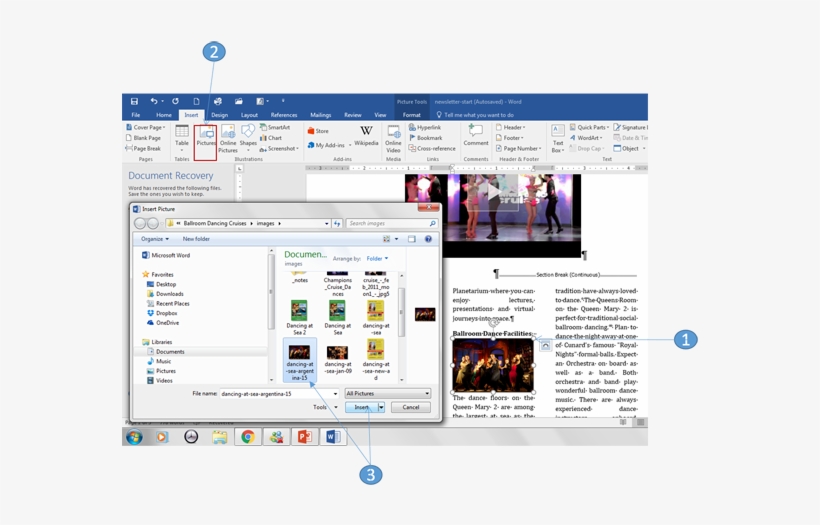Open Windows Explorer from the taskbar
Image resolution: width=820 pixels, height=525 pixels.
[220, 437]
